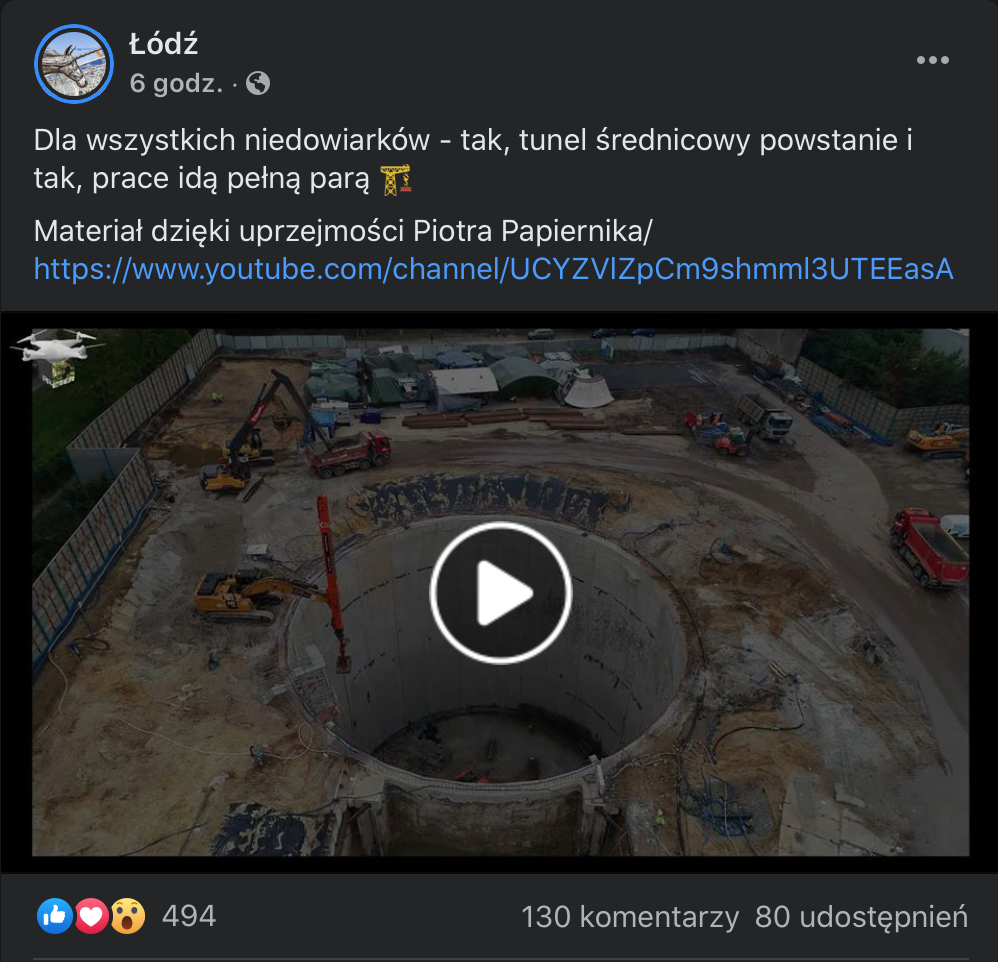Image resolution: width=998 pixels, height=962 pixels.
Task: Open the Łódź page name link
Action: click(x=164, y=45)
